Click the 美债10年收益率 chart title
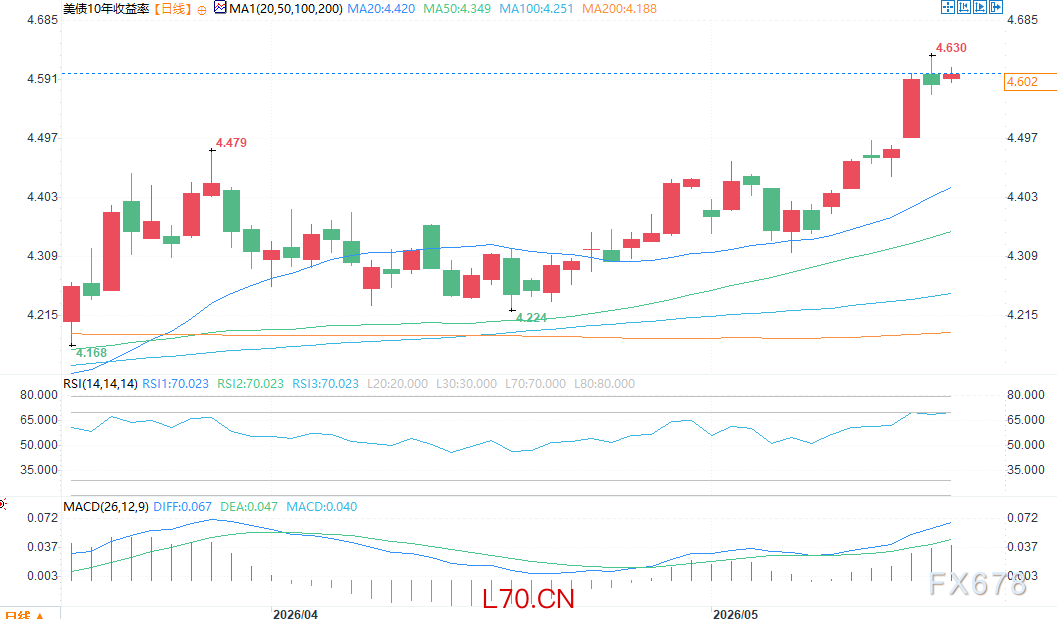The width and height of the screenshot is (1057, 619). 106,9
